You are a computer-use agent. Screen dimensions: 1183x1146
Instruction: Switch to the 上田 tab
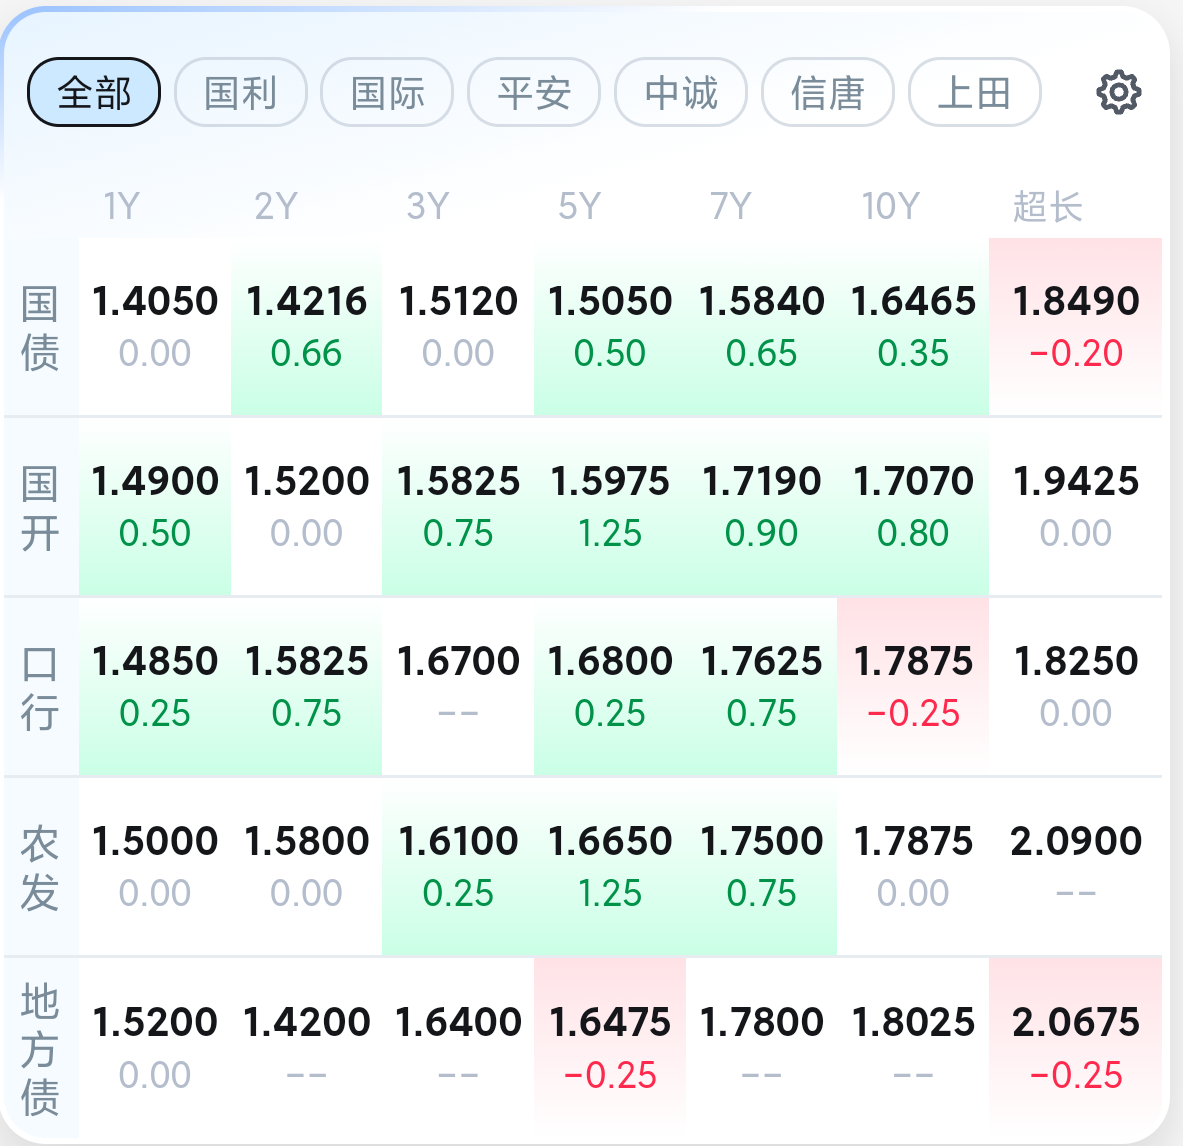pos(974,93)
